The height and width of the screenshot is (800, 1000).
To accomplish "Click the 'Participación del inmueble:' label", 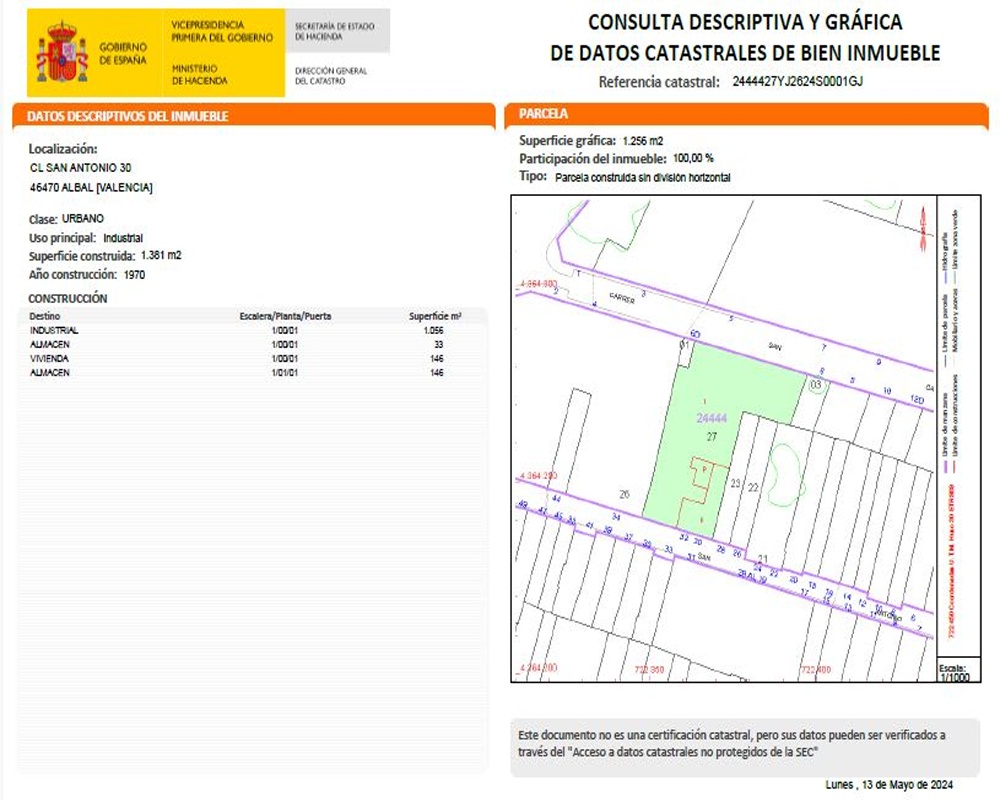I will tap(592, 159).
